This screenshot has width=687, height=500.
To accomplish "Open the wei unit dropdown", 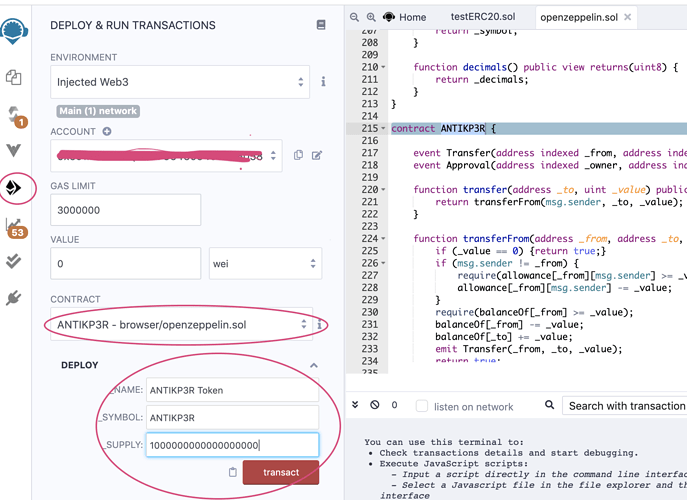I will click(266, 263).
